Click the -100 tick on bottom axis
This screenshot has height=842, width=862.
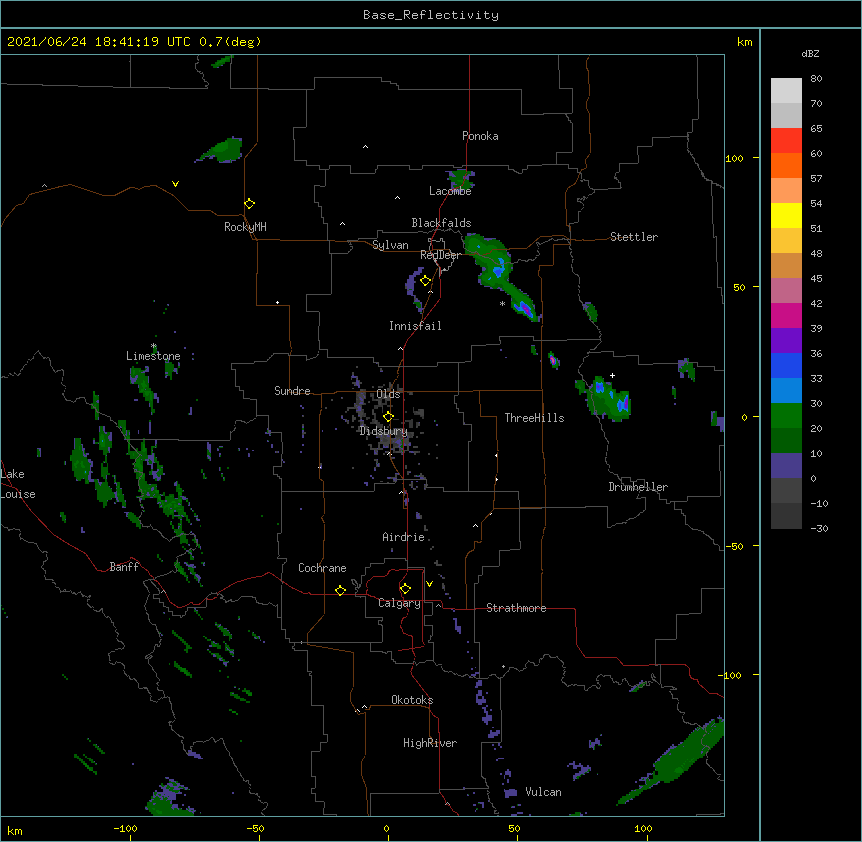[125, 828]
